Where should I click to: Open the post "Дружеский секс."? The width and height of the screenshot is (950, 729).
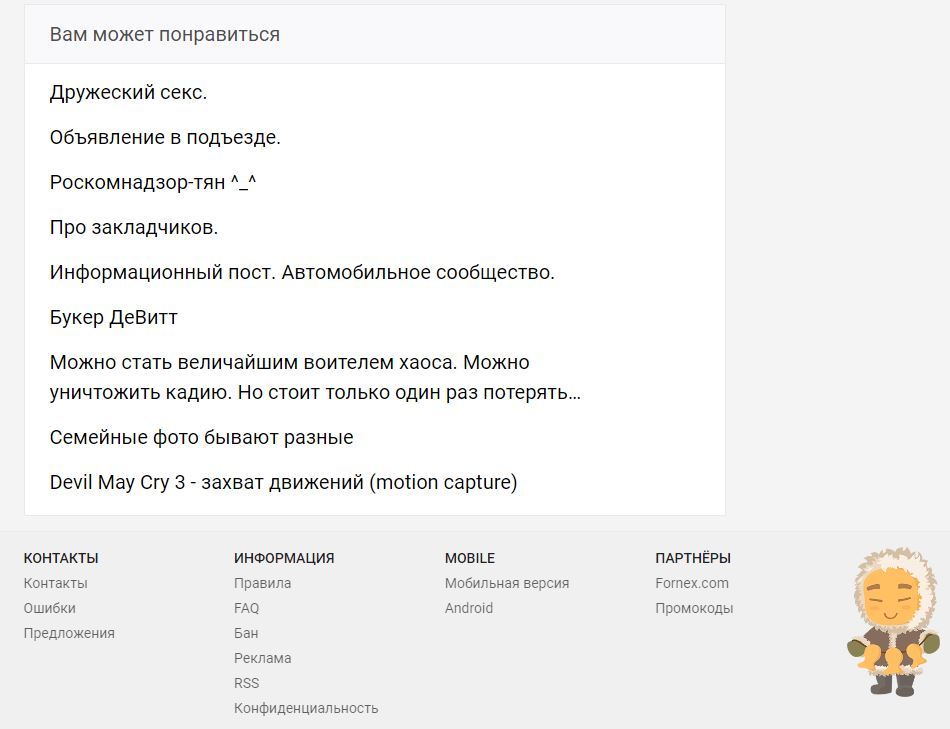pos(128,93)
